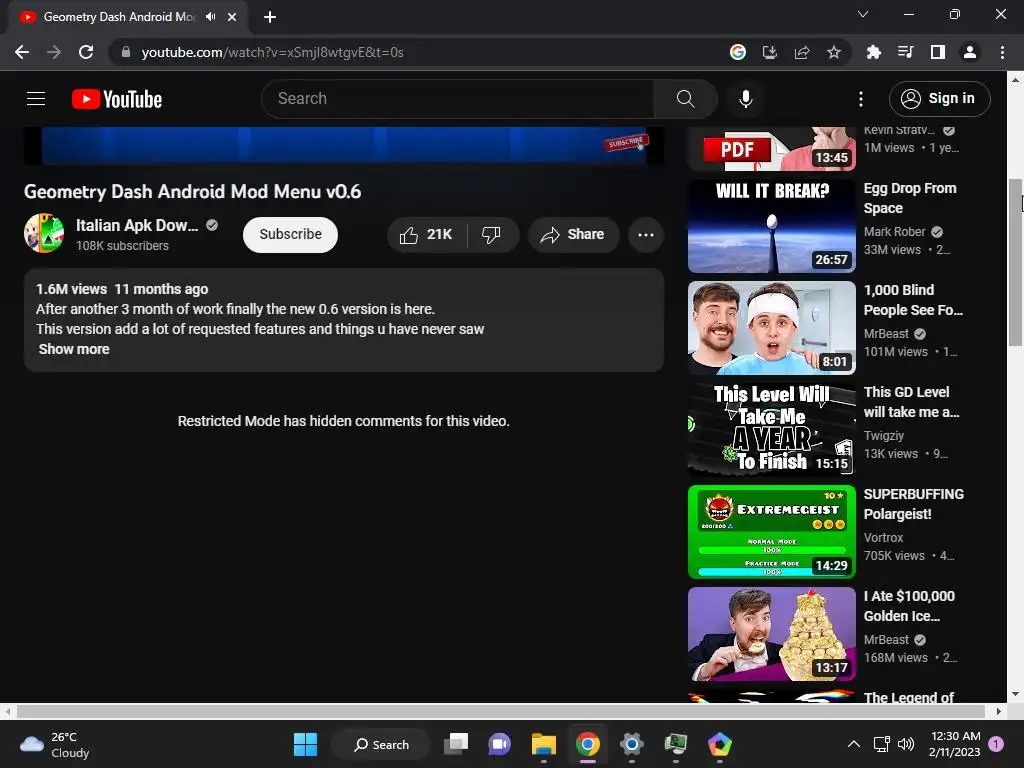This screenshot has width=1024, height=768.
Task: View site information lock icon
Action: point(126,52)
